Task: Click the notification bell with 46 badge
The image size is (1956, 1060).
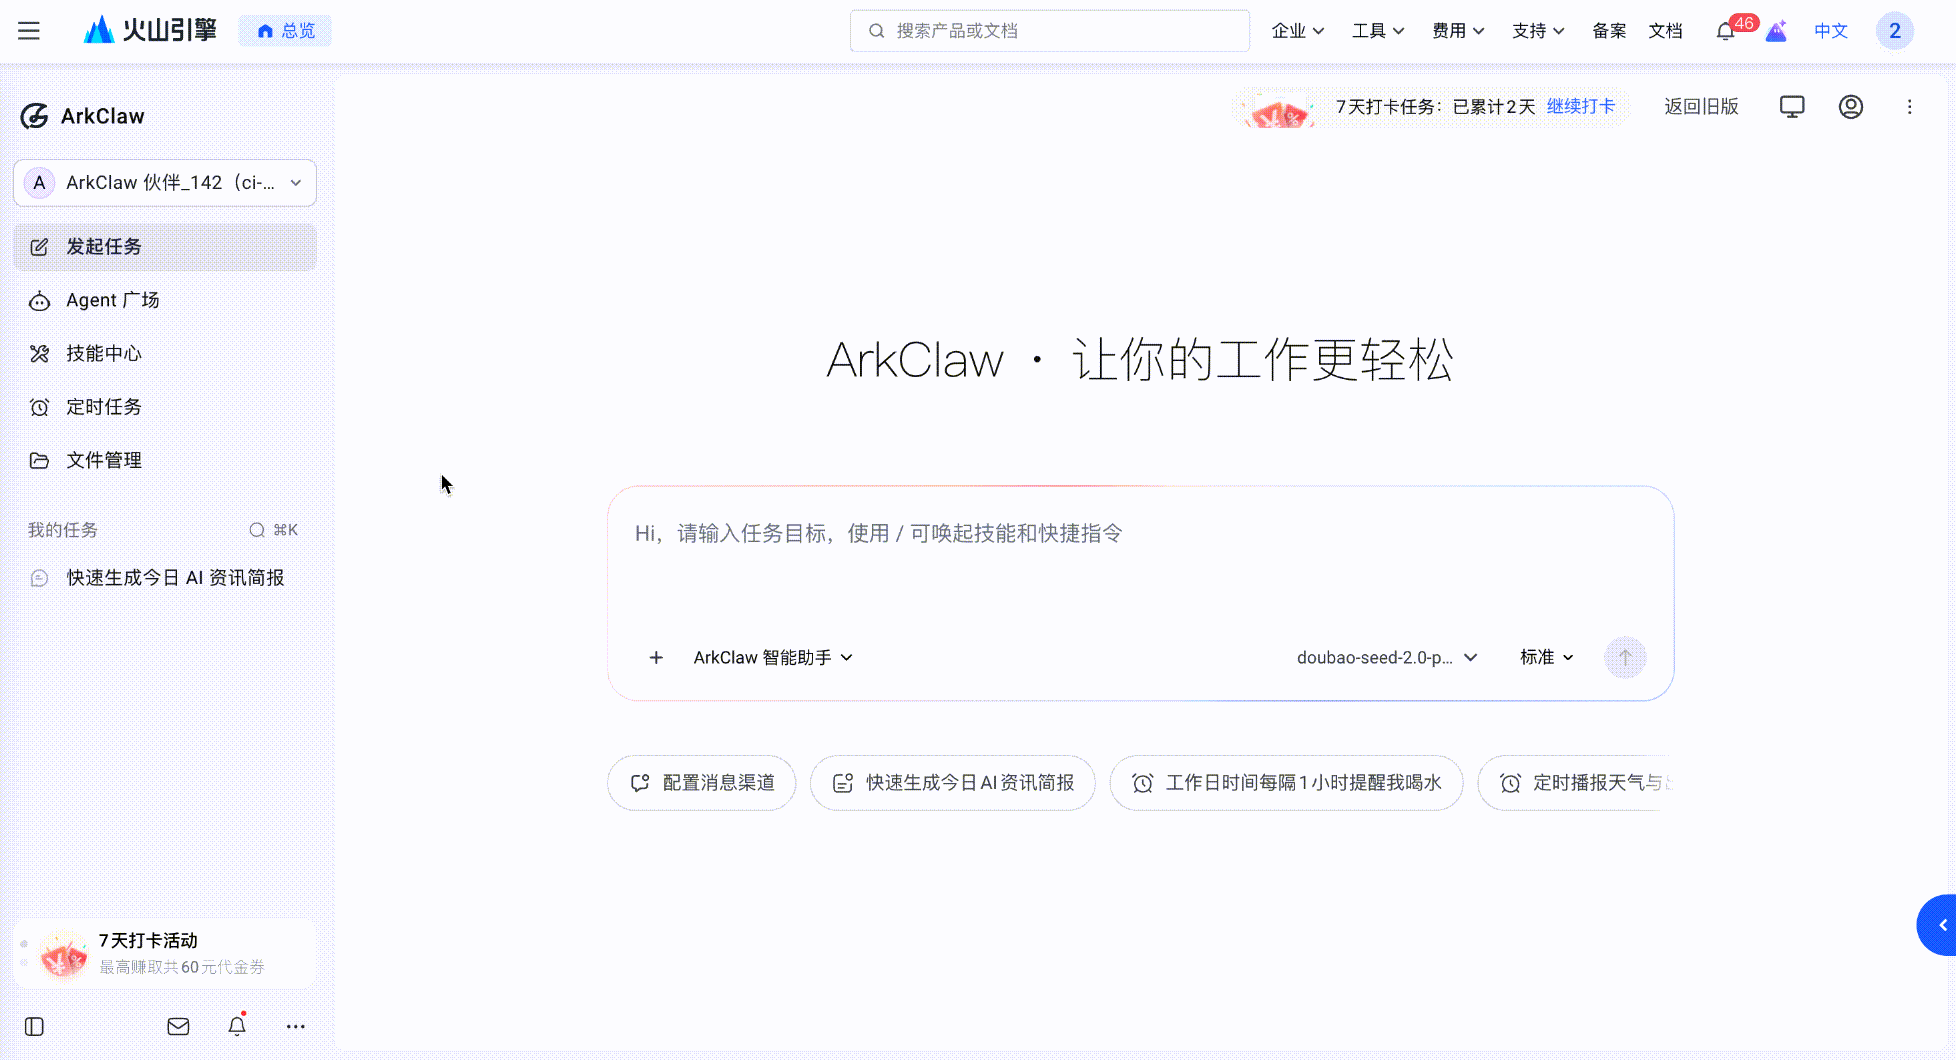Action: tap(1726, 31)
